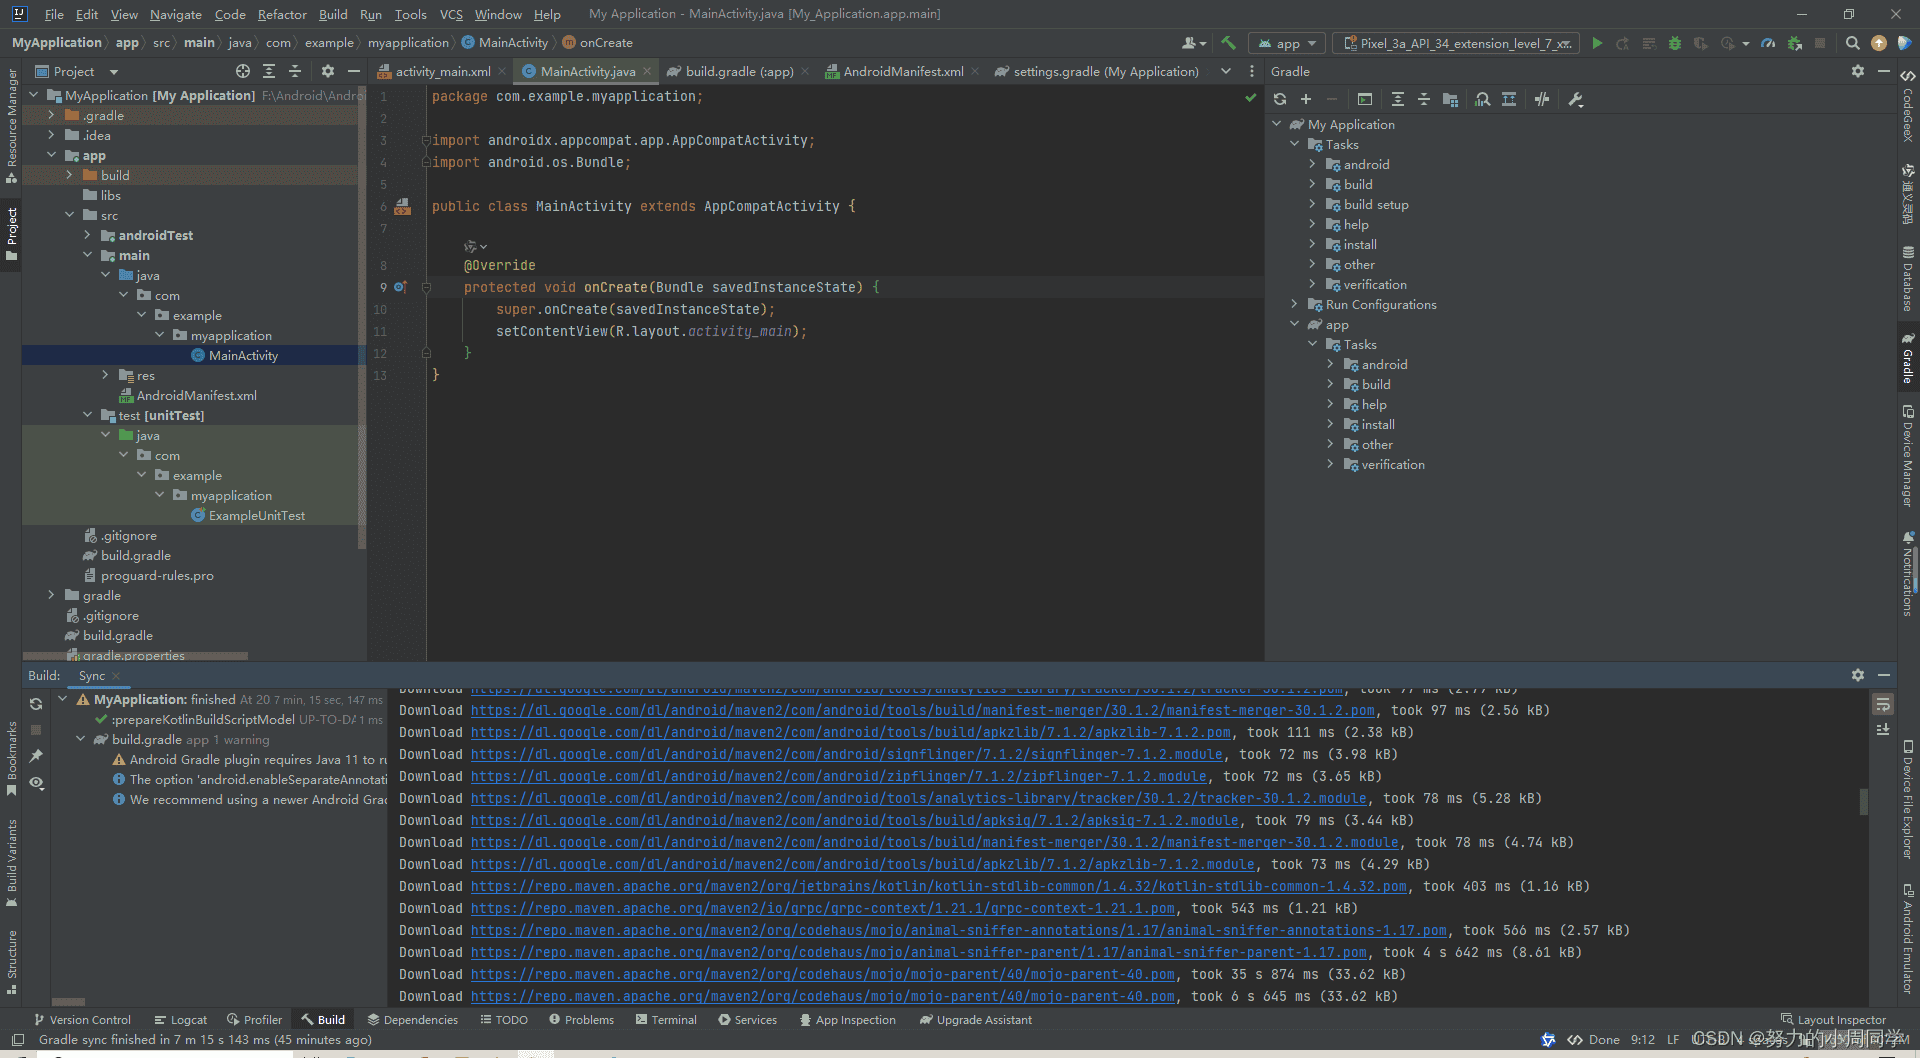This screenshot has width=1920, height=1058.
Task: Select the ExampleUnitTest file in tree
Action: click(256, 516)
